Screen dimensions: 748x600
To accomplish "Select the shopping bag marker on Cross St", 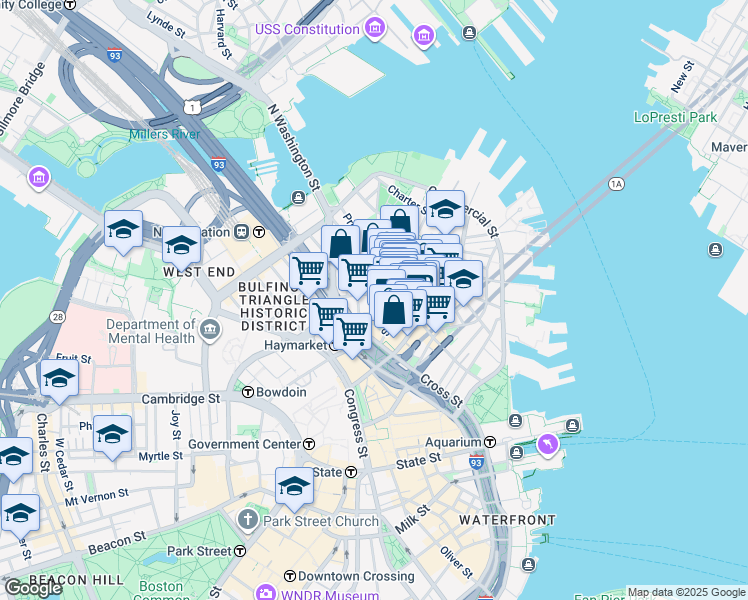I will (394, 310).
